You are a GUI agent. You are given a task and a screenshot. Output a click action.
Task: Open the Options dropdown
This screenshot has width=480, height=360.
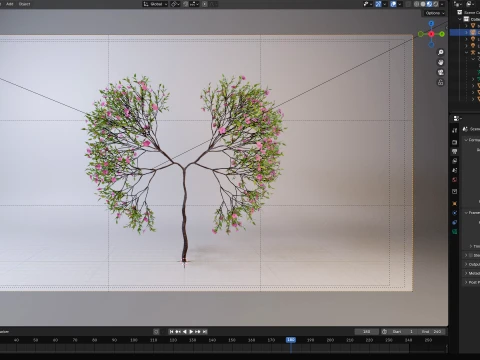[435, 13]
